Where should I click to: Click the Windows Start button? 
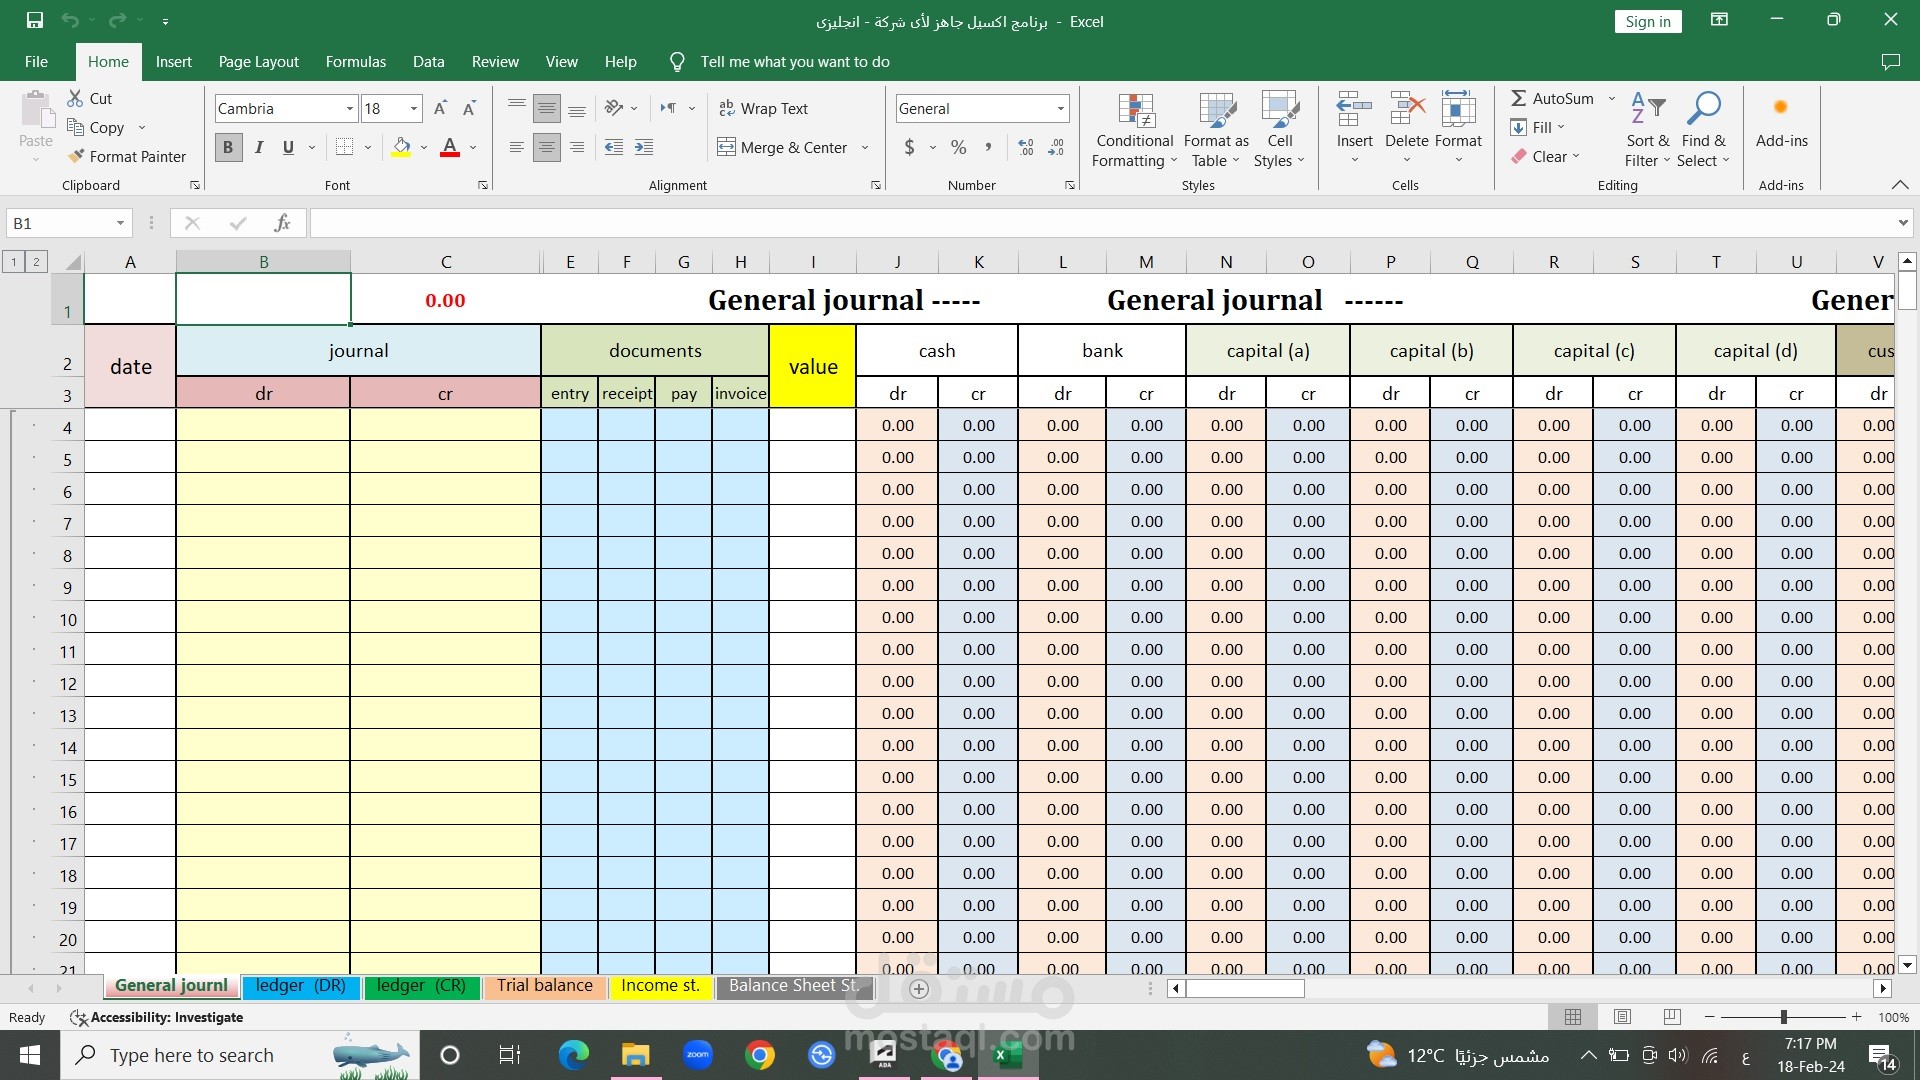click(29, 1055)
